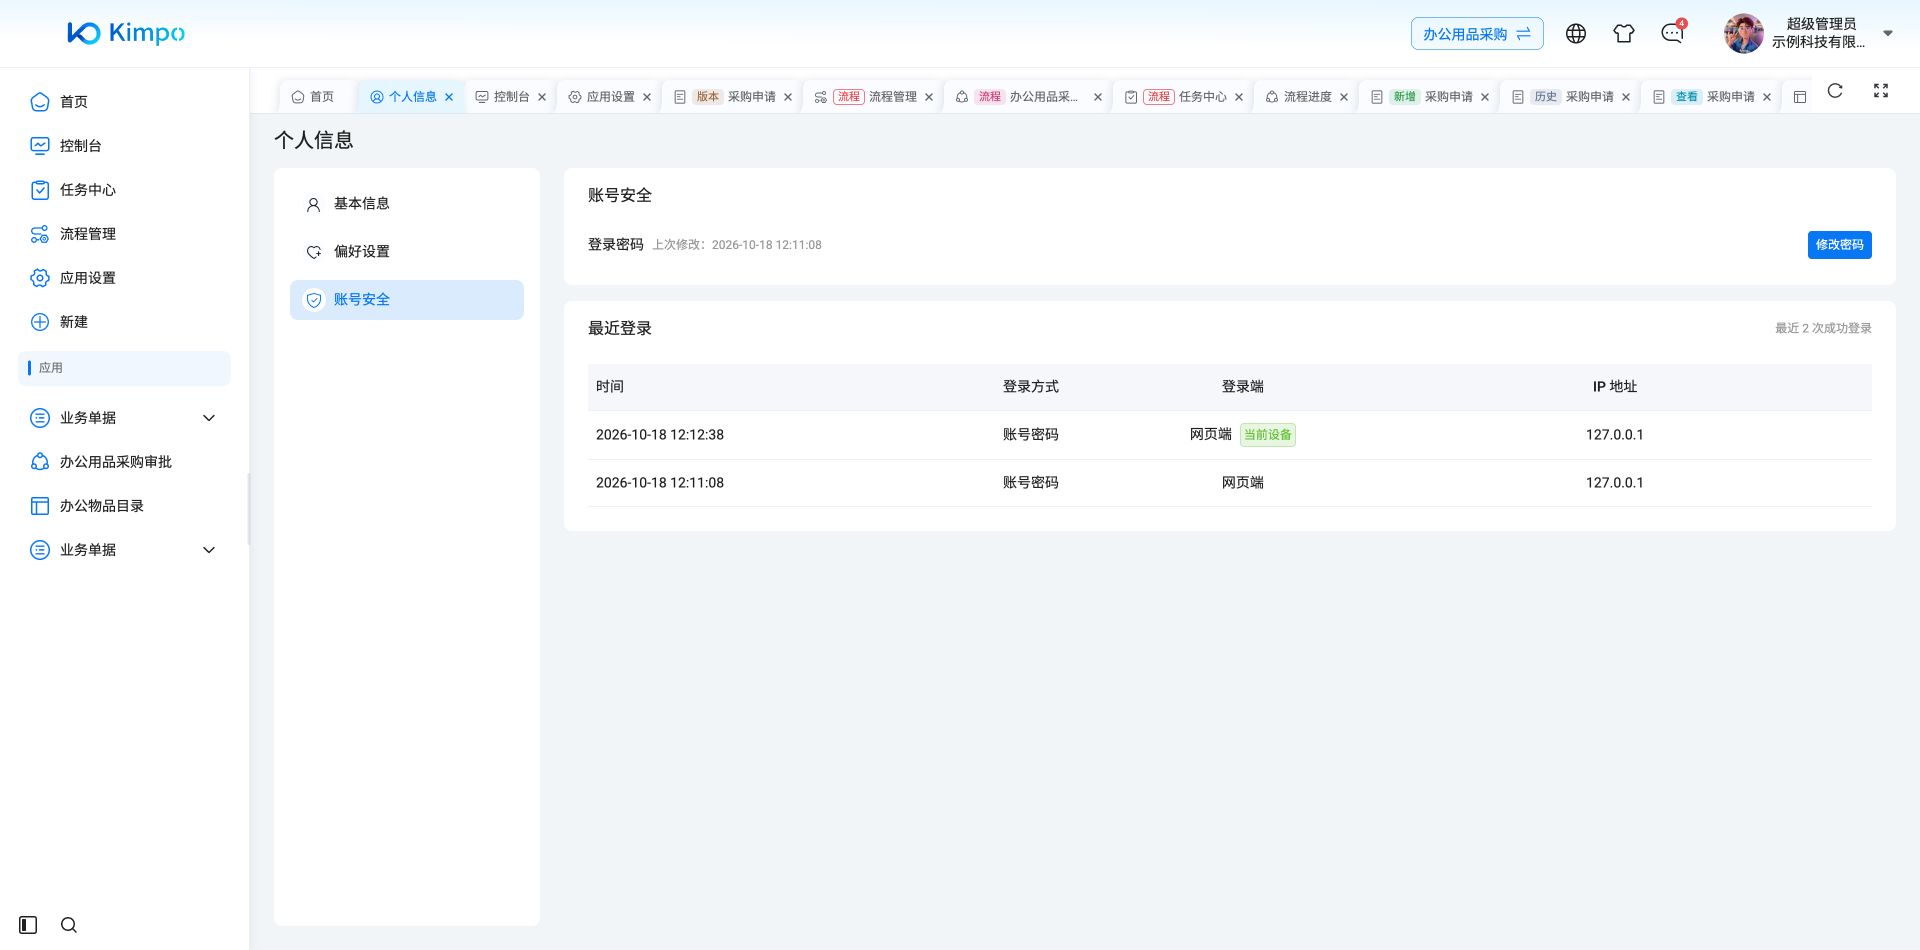Open the user account dropdown arrow

pyautogui.click(x=1888, y=34)
